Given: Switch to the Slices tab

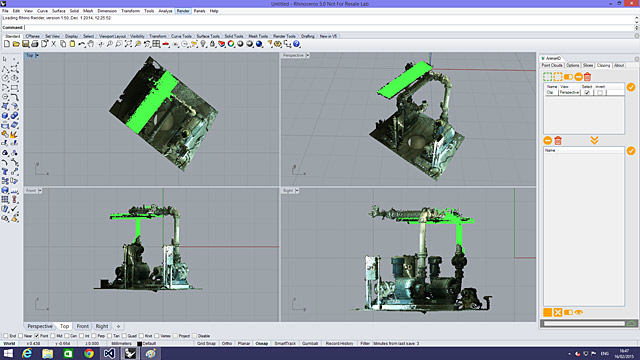Looking at the screenshot, I should tap(588, 65).
